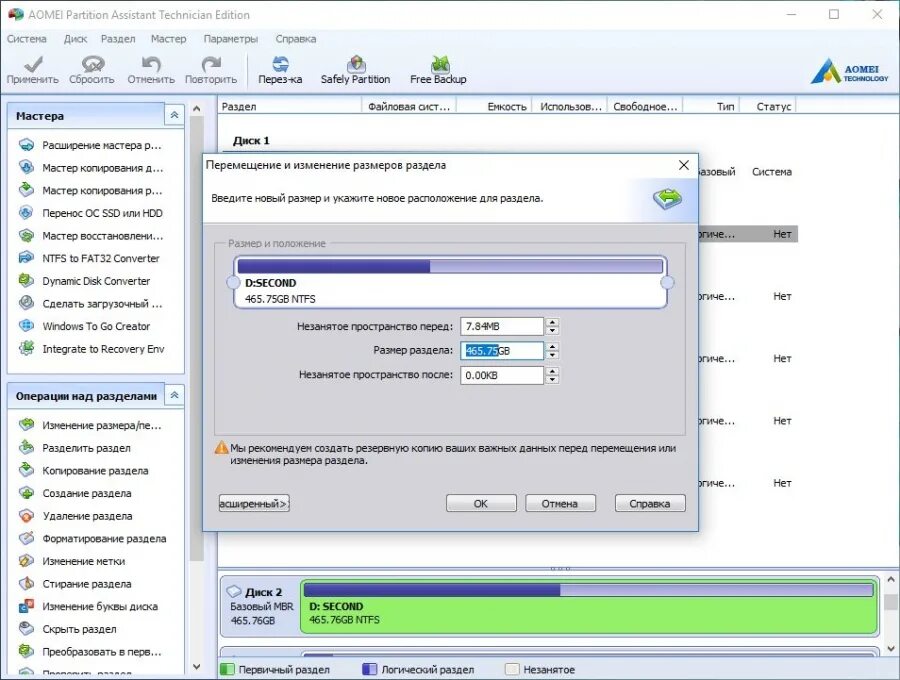Click the Расширенный>> button

[x=254, y=503]
